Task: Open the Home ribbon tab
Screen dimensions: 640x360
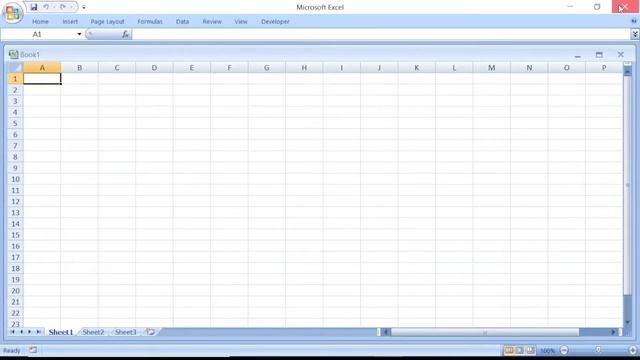Action: 40,22
